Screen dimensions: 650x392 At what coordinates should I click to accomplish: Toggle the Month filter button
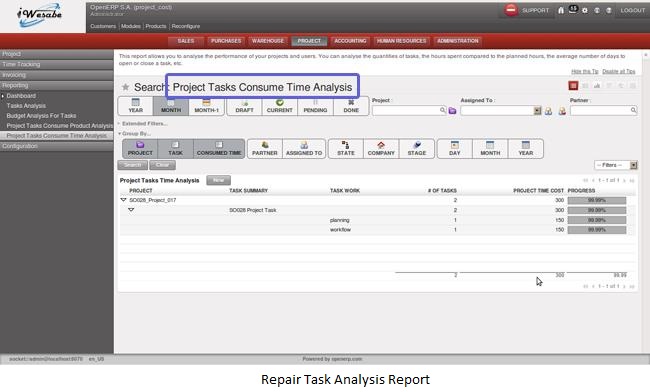click(171, 106)
